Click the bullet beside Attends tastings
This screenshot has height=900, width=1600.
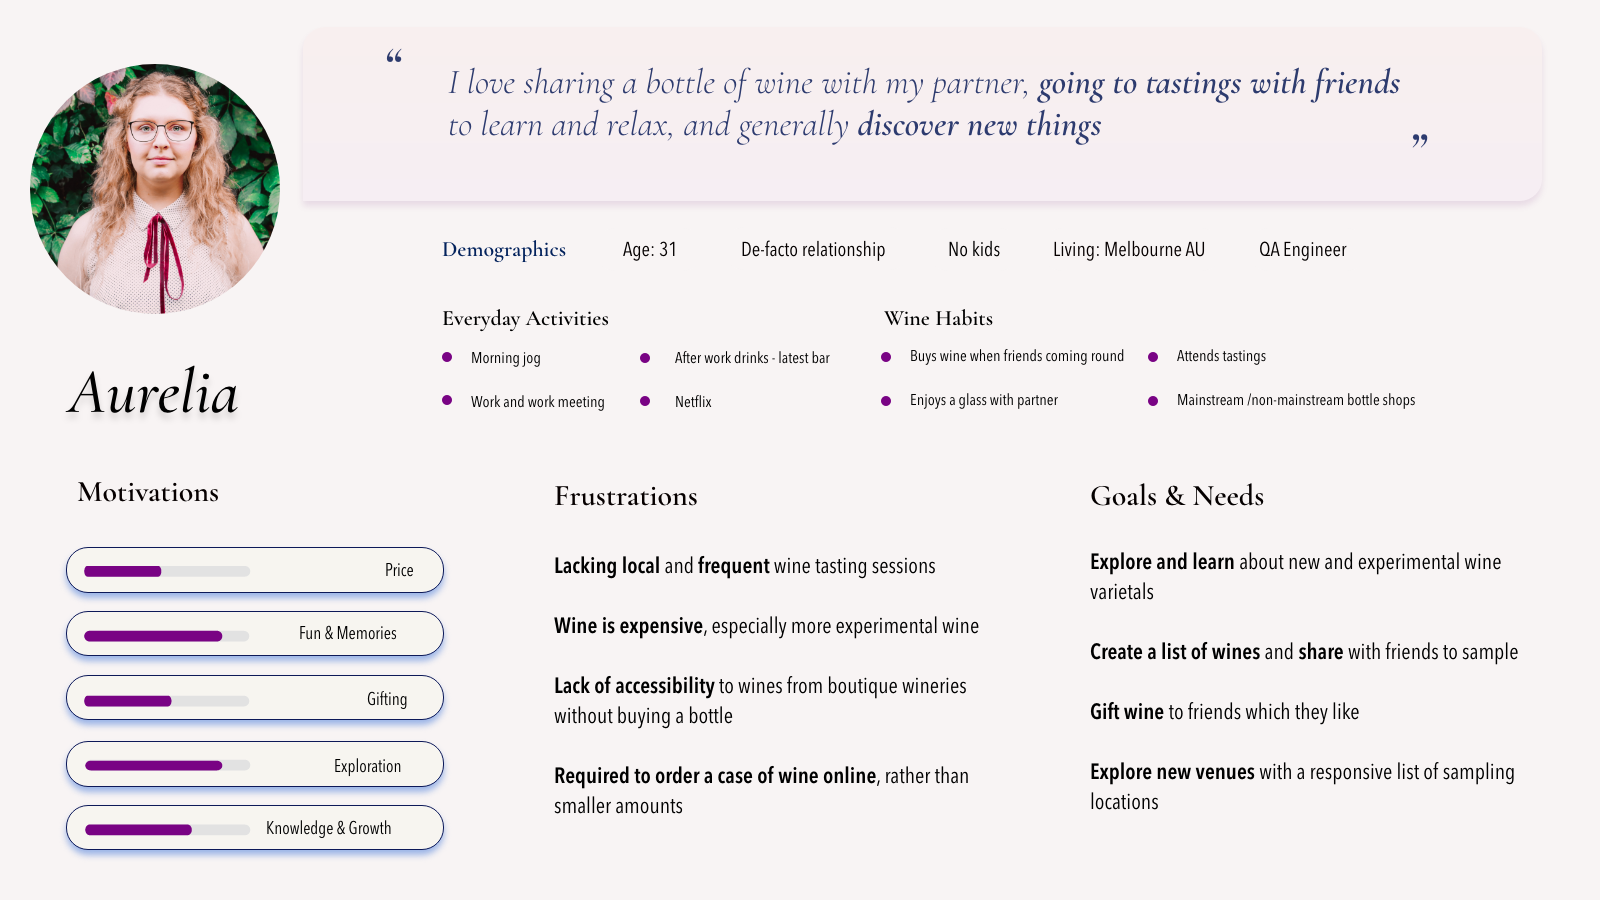[x=1153, y=356]
